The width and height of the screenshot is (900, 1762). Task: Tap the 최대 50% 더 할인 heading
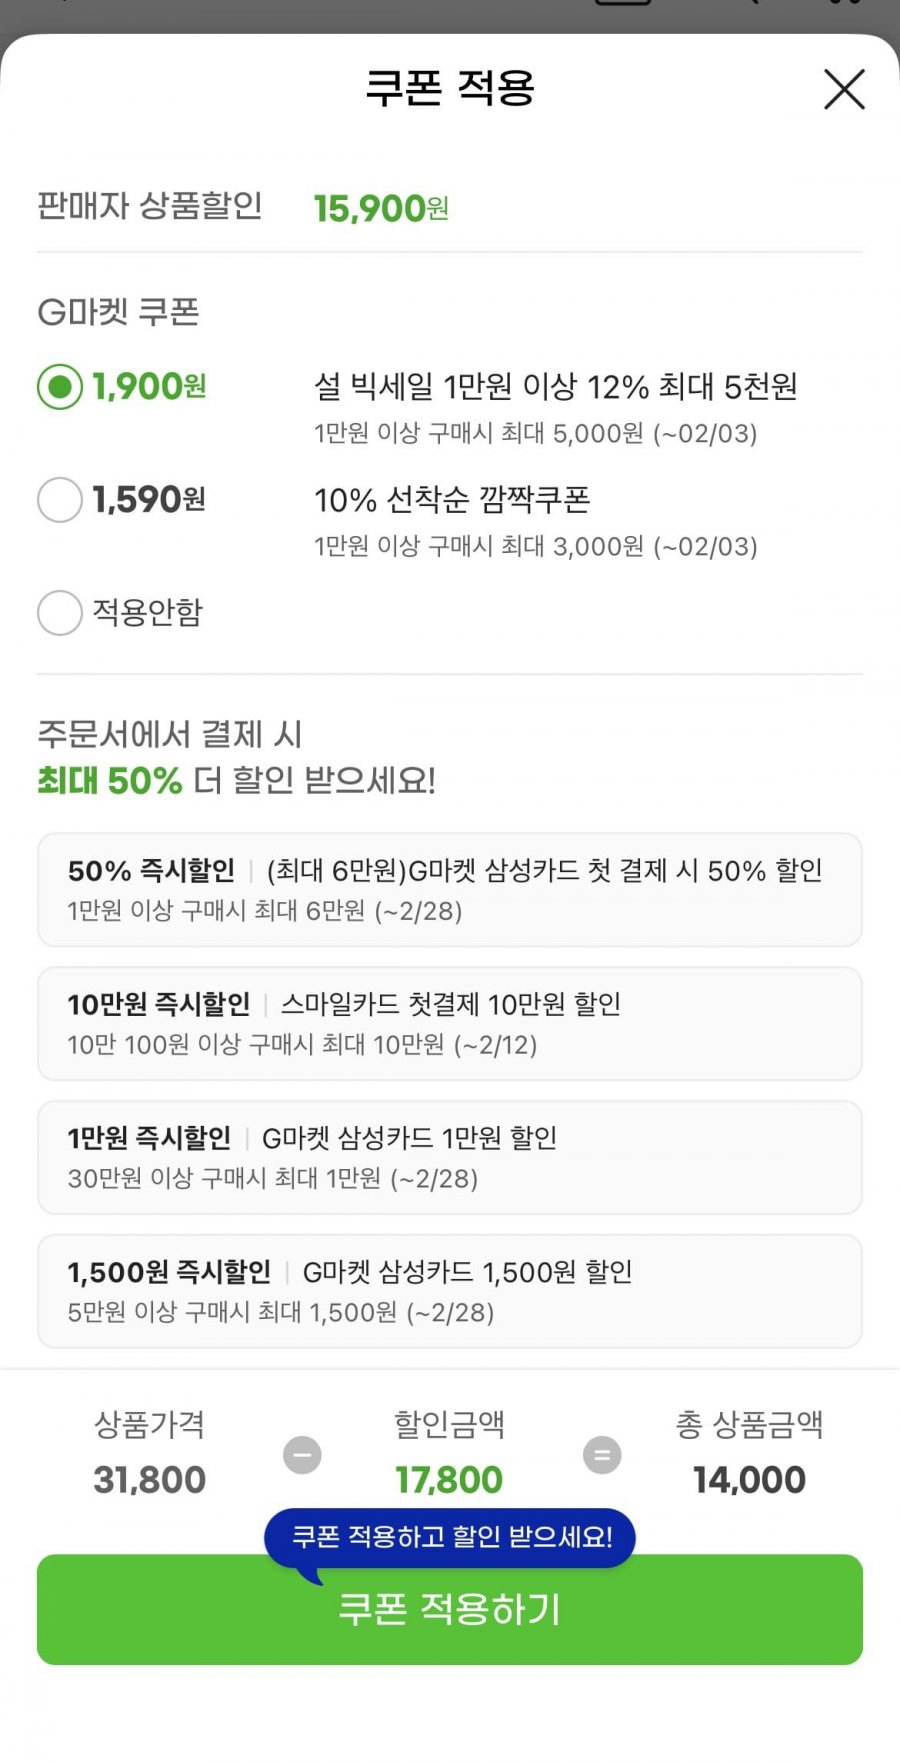click(236, 780)
